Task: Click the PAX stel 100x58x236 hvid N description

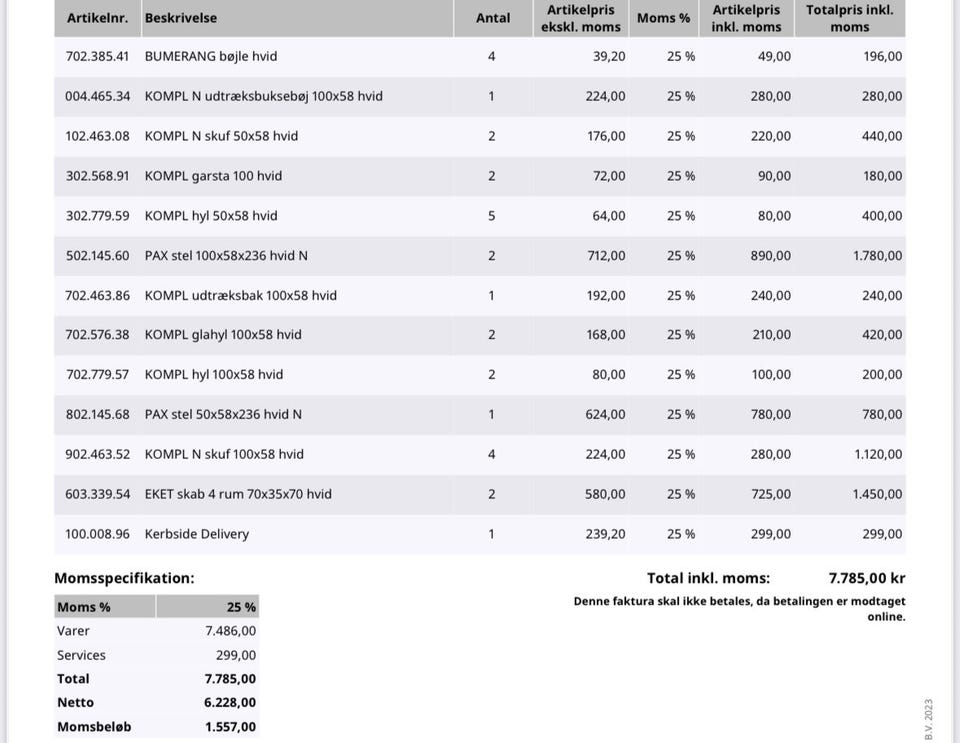Action: pos(226,255)
